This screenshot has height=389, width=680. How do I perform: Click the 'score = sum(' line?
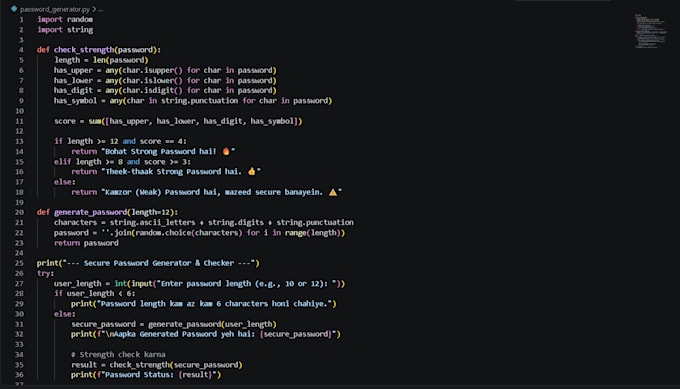(x=178, y=121)
